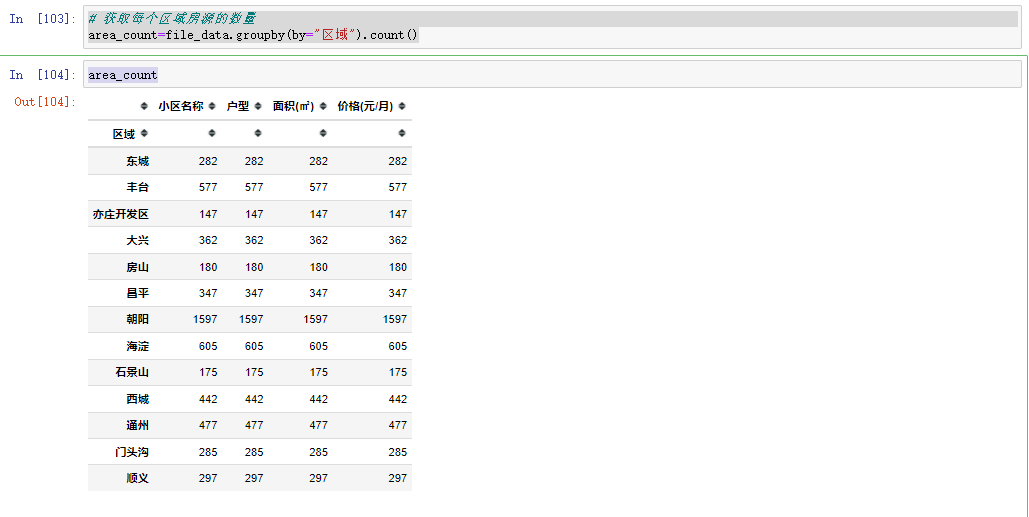This screenshot has width=1029, height=517.
Task: Sort arrows beside the 区域 index label
Action: tap(144, 133)
